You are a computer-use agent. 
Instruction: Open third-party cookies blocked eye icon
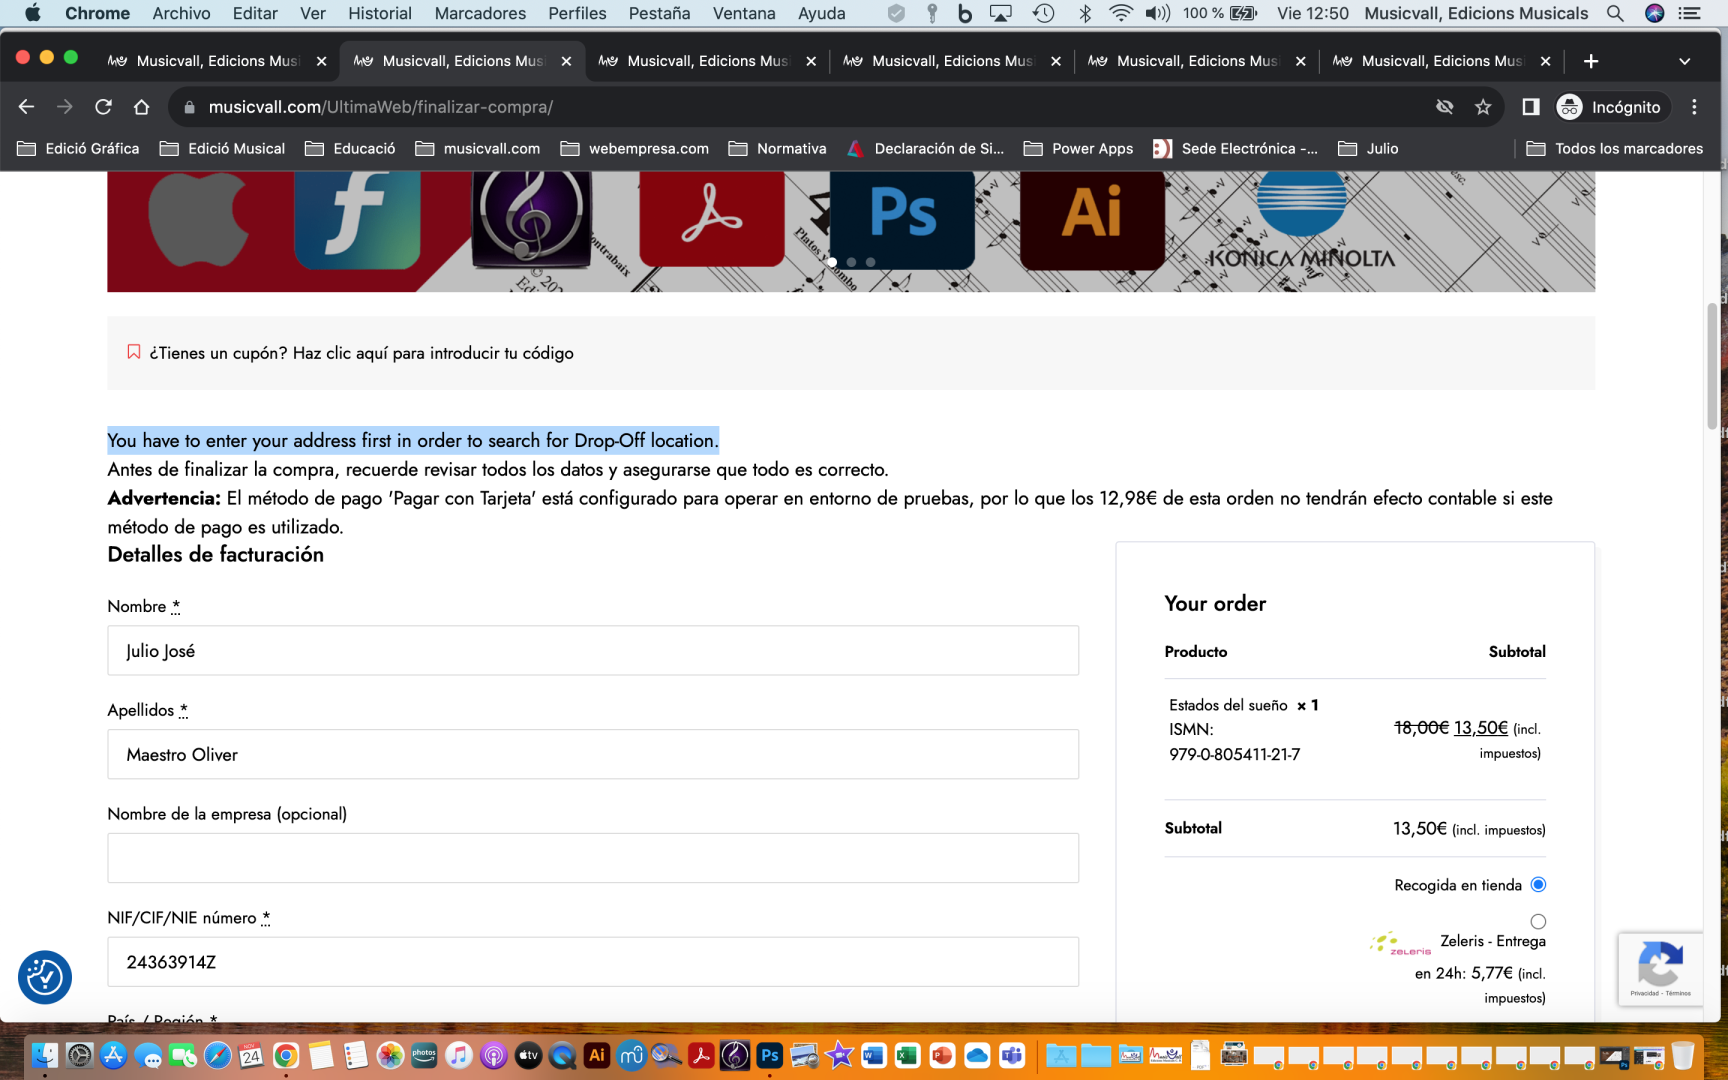tap(1444, 107)
